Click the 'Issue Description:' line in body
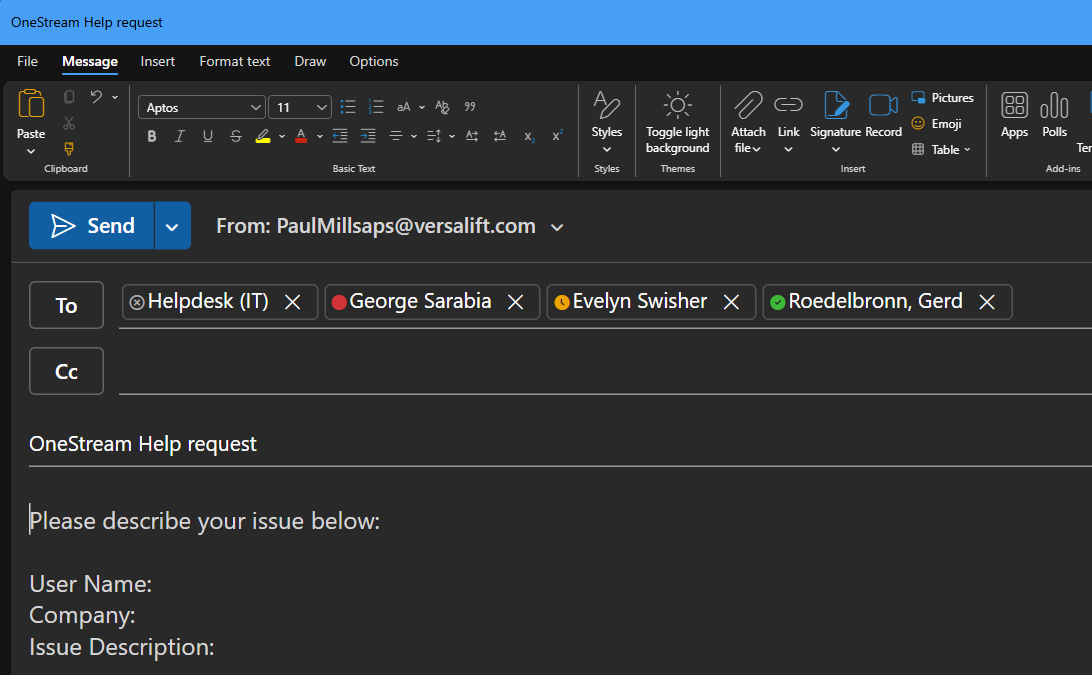Viewport: 1092px width, 675px height. coord(122,647)
